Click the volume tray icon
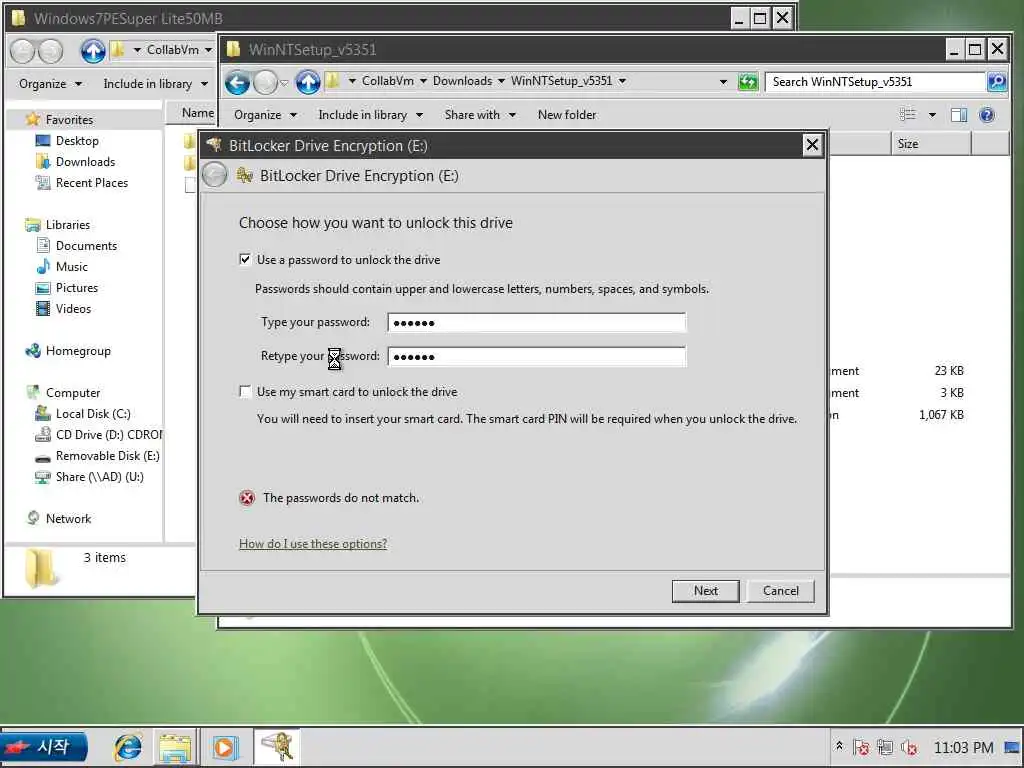Screen dimensions: 1024x768 [909, 747]
